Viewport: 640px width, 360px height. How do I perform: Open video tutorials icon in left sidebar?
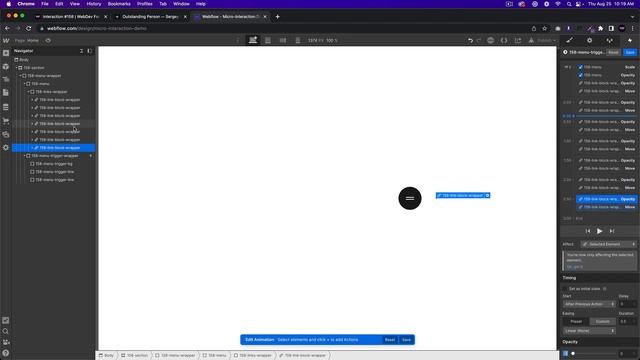[6, 342]
